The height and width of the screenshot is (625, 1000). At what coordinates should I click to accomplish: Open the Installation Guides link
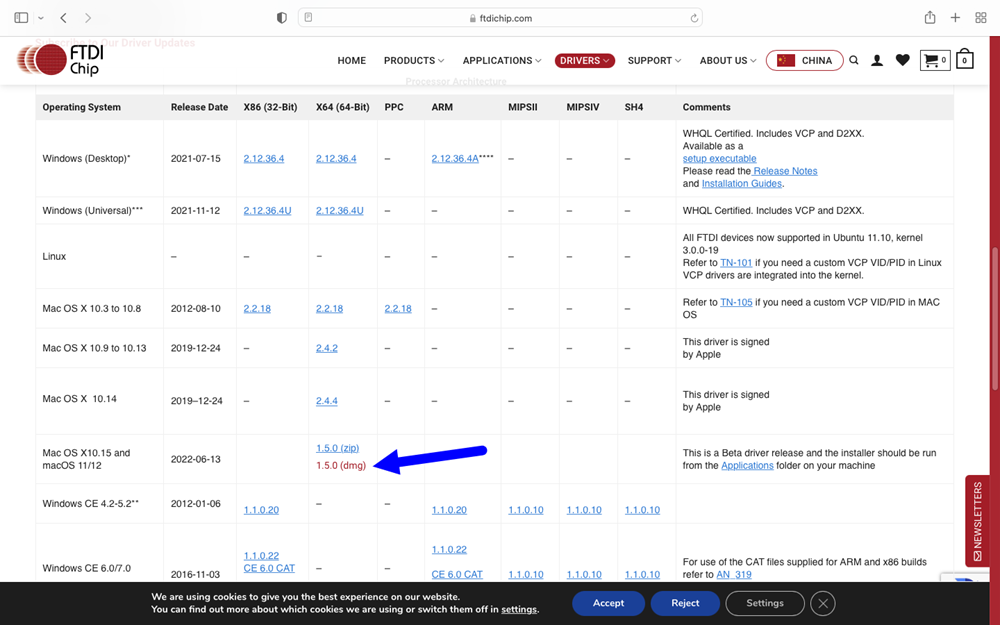tap(742, 184)
